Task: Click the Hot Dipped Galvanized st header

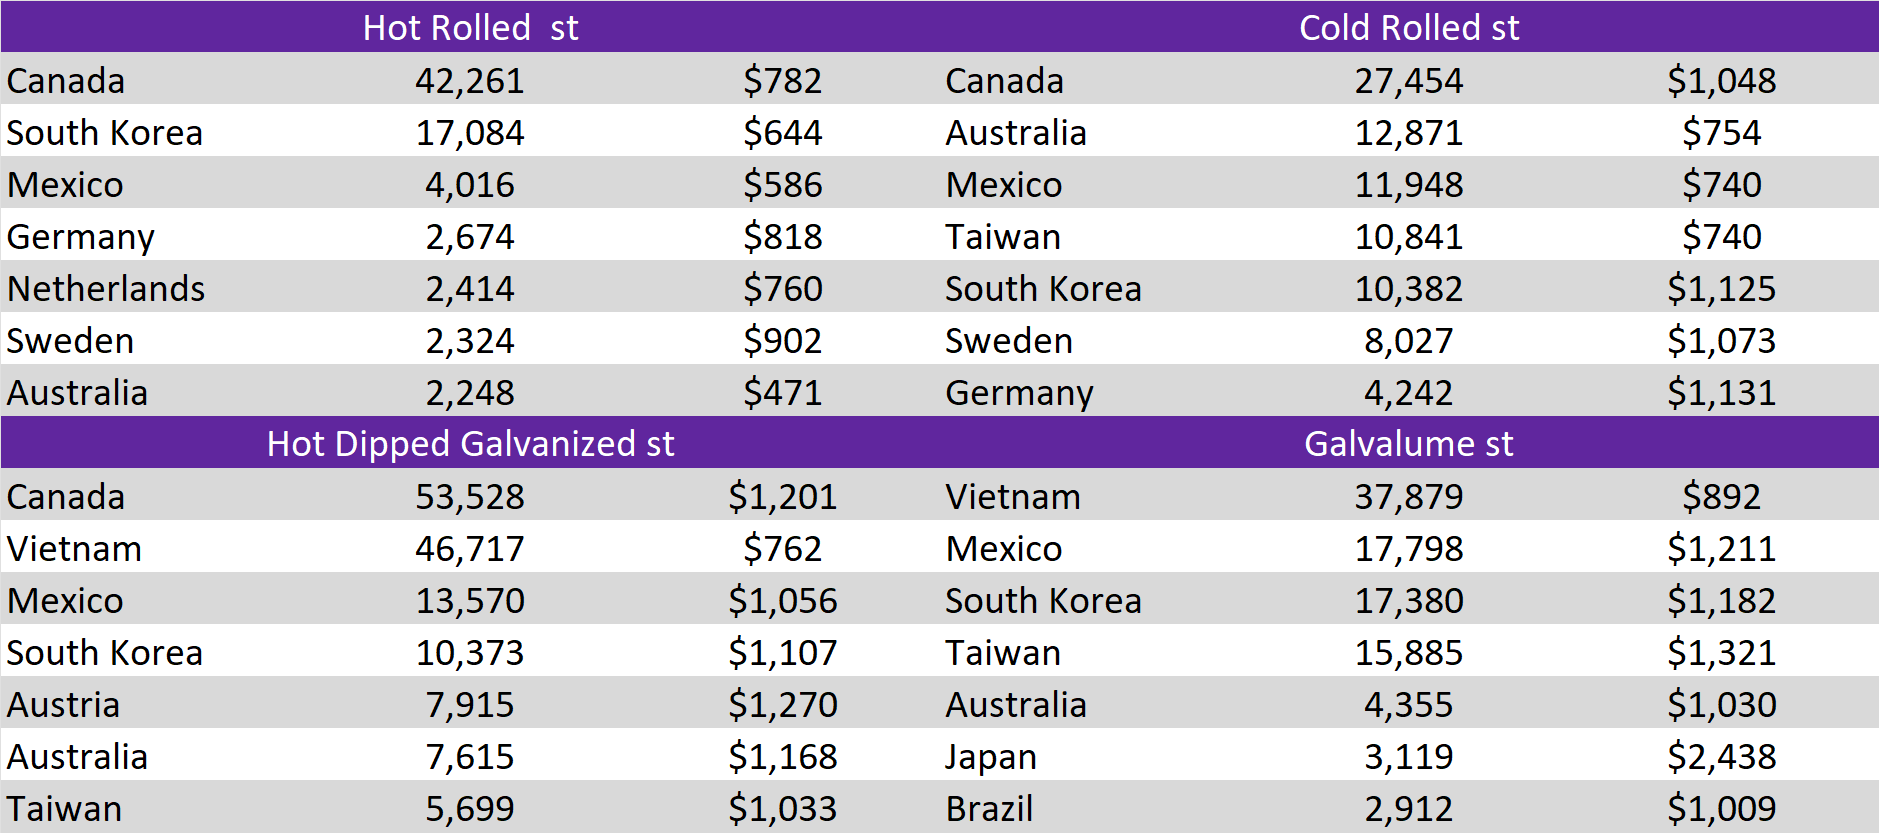Action: pyautogui.click(x=470, y=443)
